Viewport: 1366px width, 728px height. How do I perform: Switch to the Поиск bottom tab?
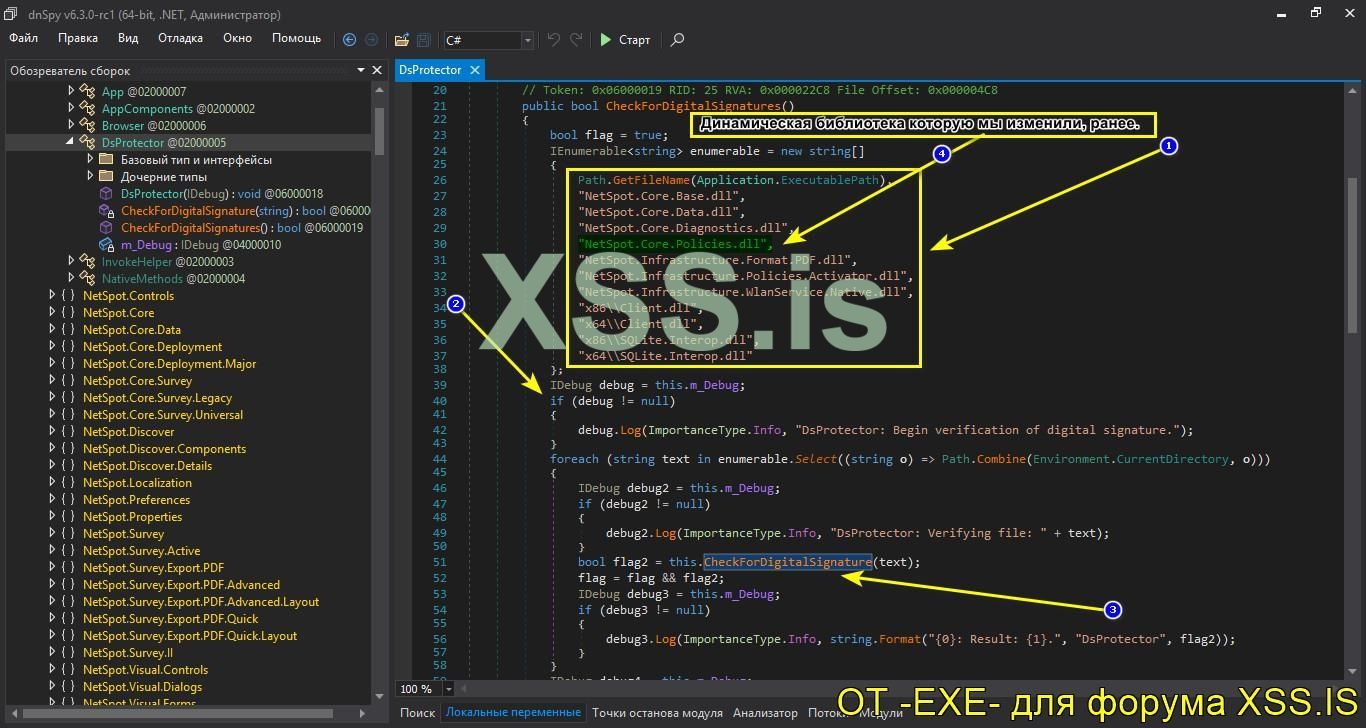click(418, 713)
